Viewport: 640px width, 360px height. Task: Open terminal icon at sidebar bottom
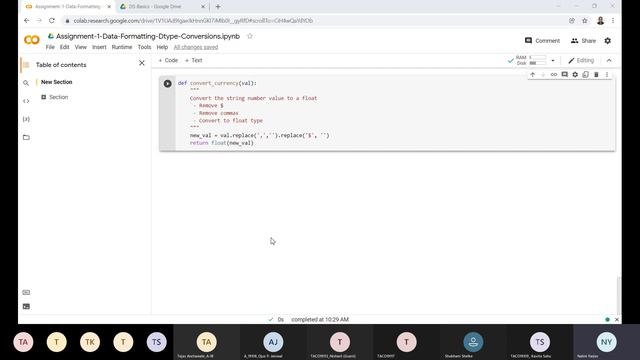(26, 306)
